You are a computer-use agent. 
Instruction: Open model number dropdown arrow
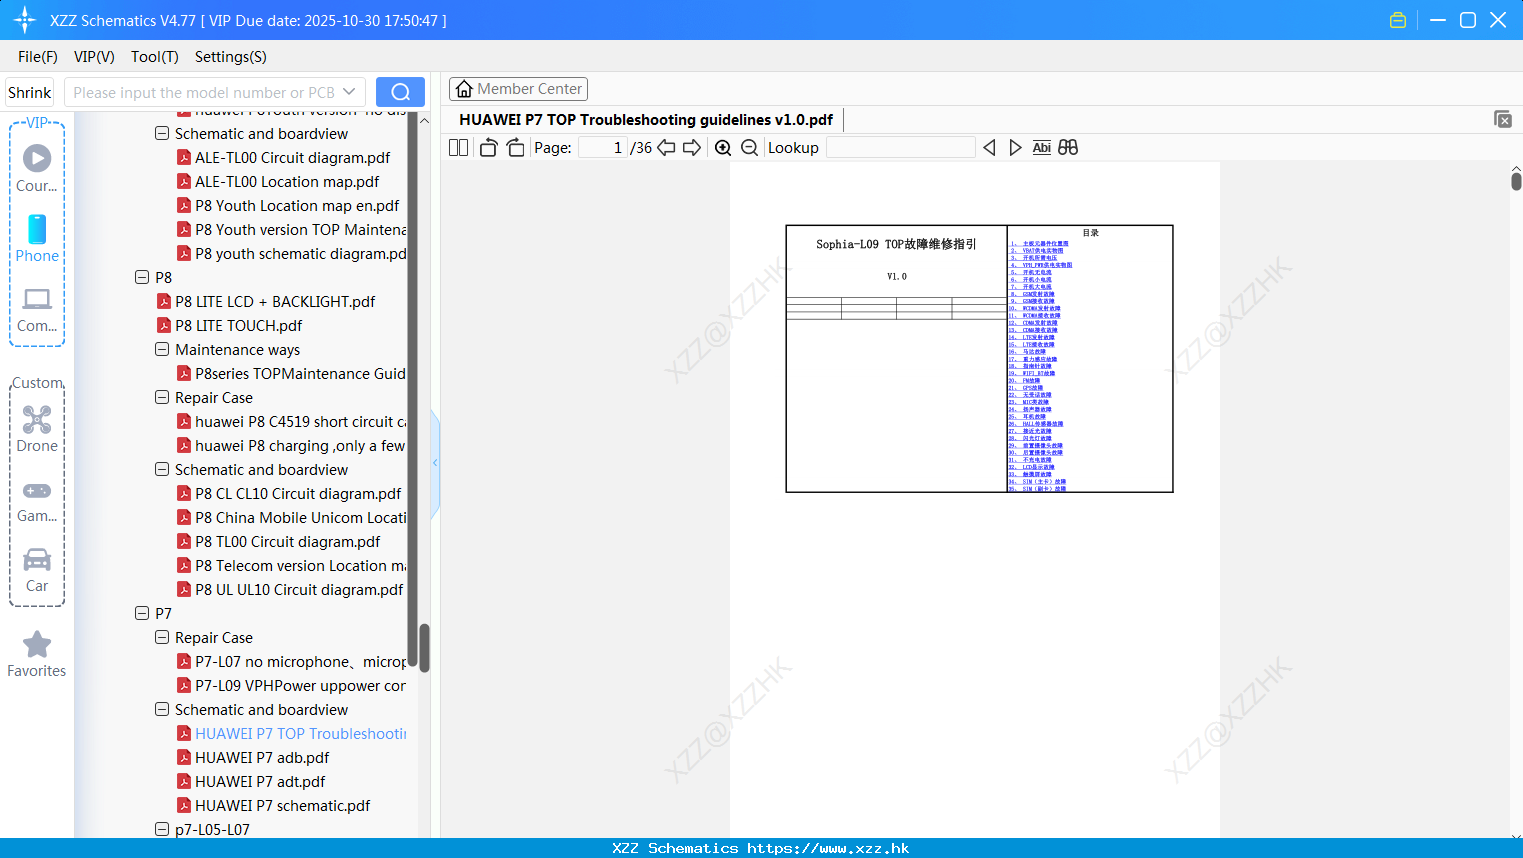pos(349,92)
